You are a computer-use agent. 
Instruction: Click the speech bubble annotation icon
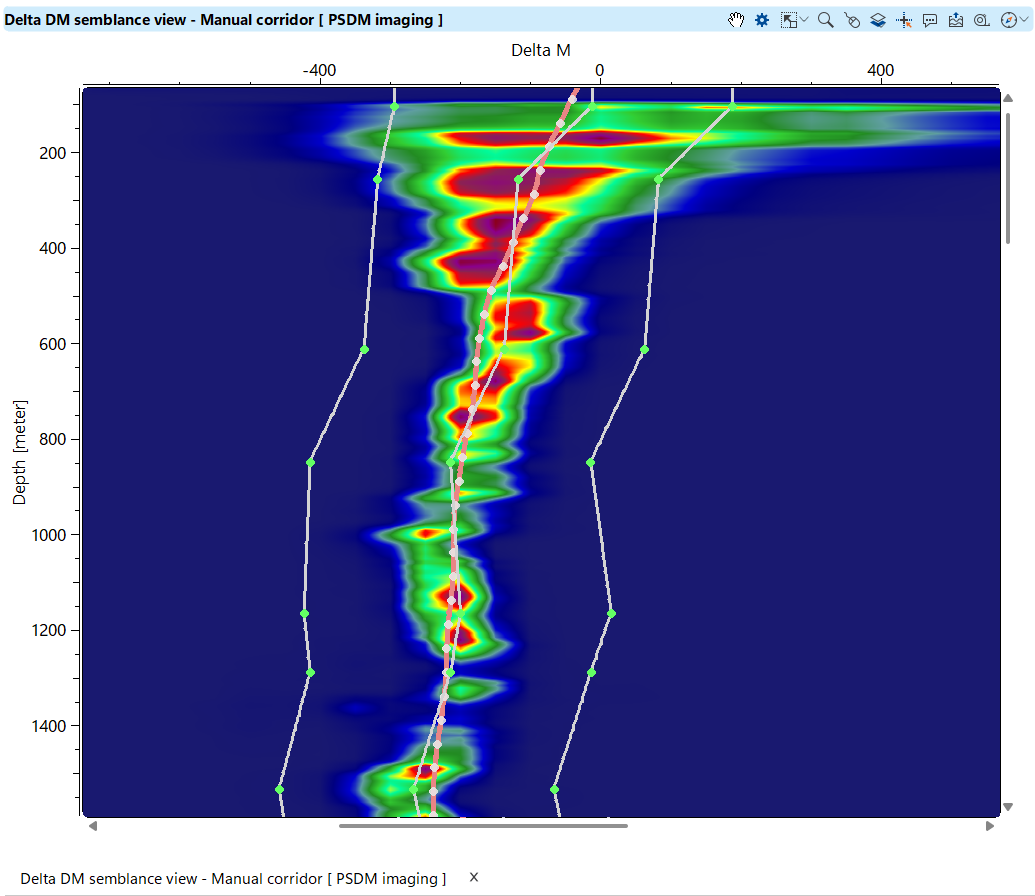[930, 20]
